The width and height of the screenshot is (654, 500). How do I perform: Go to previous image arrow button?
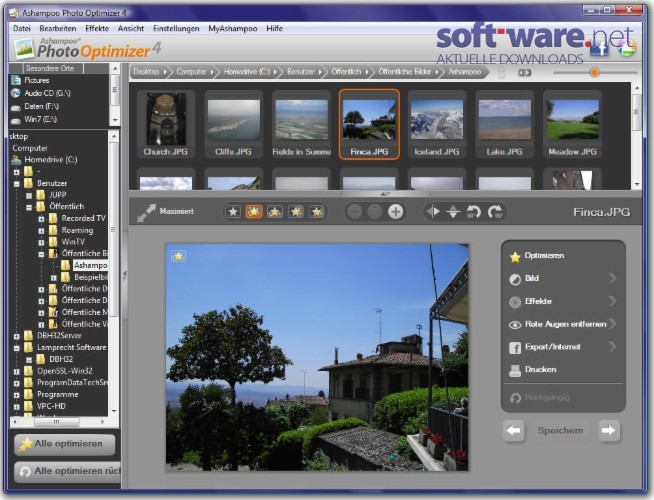[513, 431]
